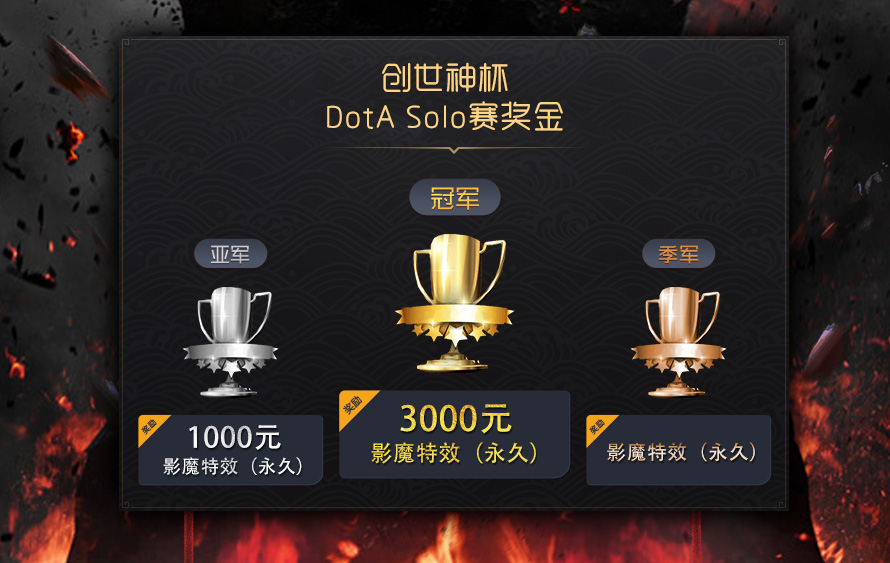Viewport: 890px width, 563px height.
Task: Click the 奖励 ribbon on the 季军 reward card
Action: tap(599, 429)
